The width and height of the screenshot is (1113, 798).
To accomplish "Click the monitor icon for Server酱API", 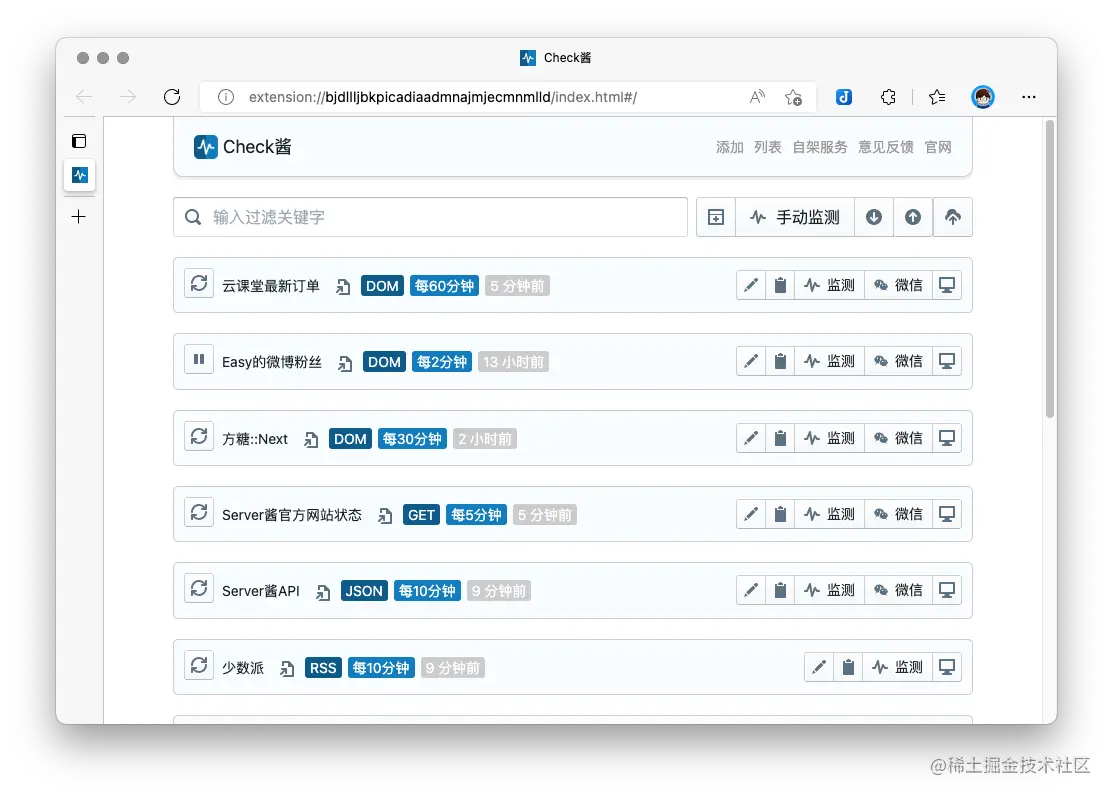I will (947, 590).
